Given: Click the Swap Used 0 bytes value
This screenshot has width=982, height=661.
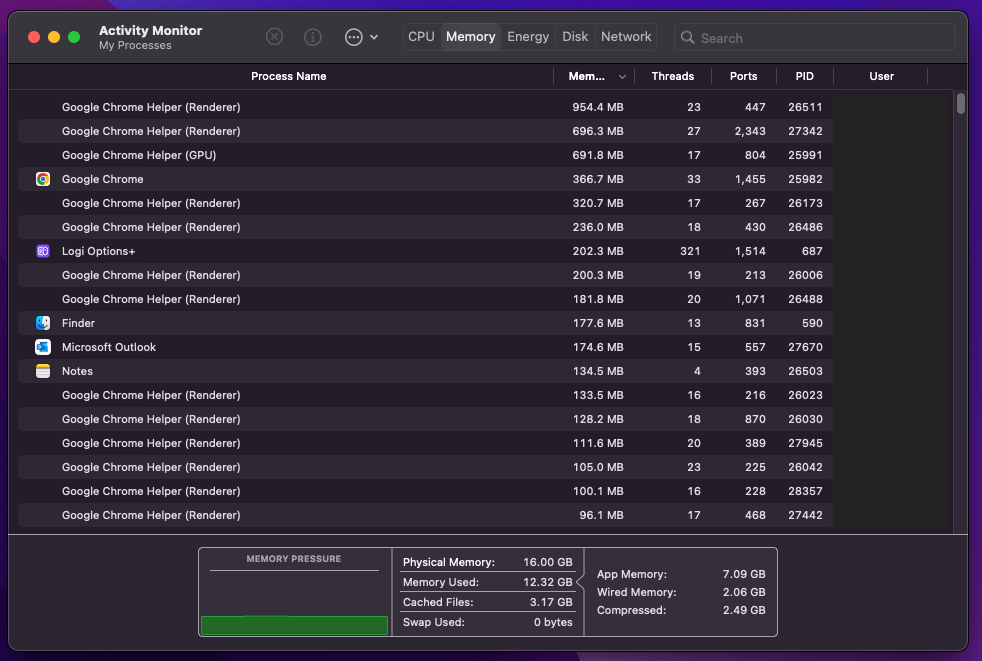Looking at the screenshot, I should (553, 622).
